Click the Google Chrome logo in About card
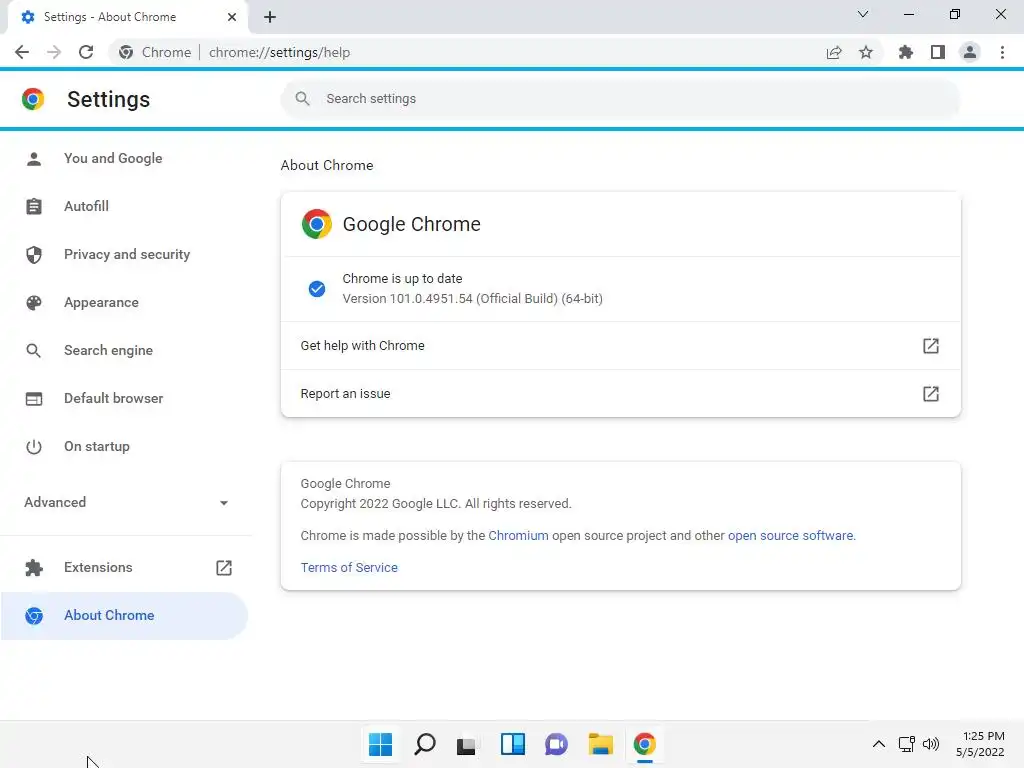The height and width of the screenshot is (768, 1024). 317,224
